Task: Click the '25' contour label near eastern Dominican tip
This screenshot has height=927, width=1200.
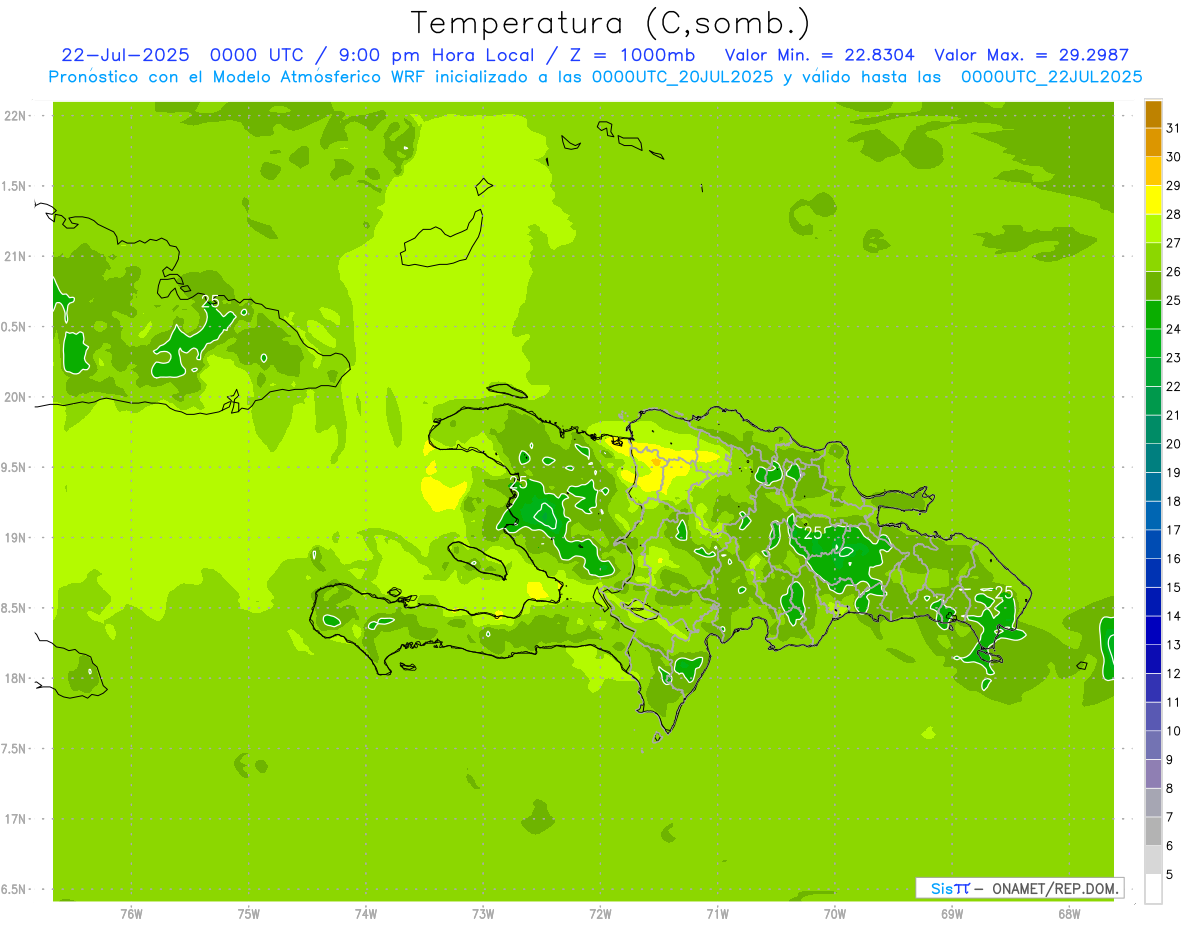Action: click(x=1004, y=592)
